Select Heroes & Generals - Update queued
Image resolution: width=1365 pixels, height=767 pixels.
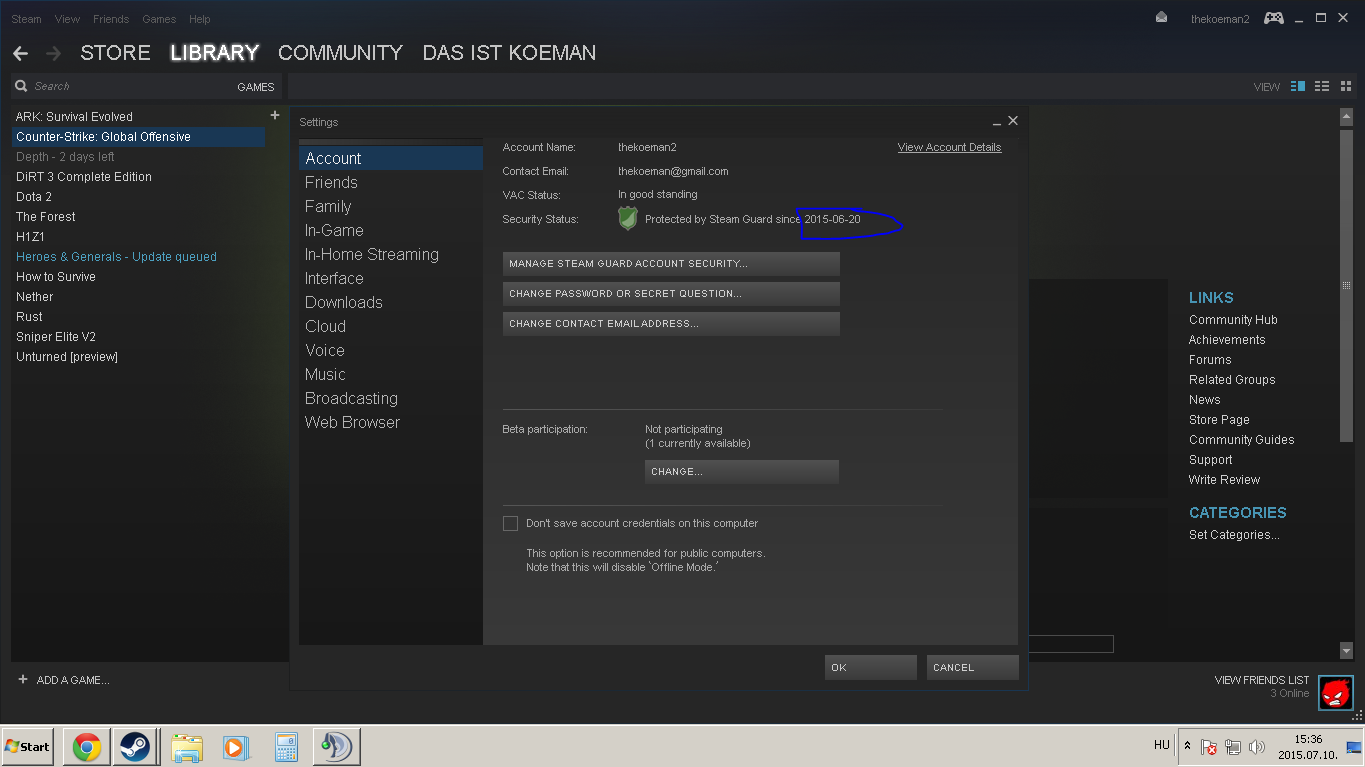[x=139, y=257]
